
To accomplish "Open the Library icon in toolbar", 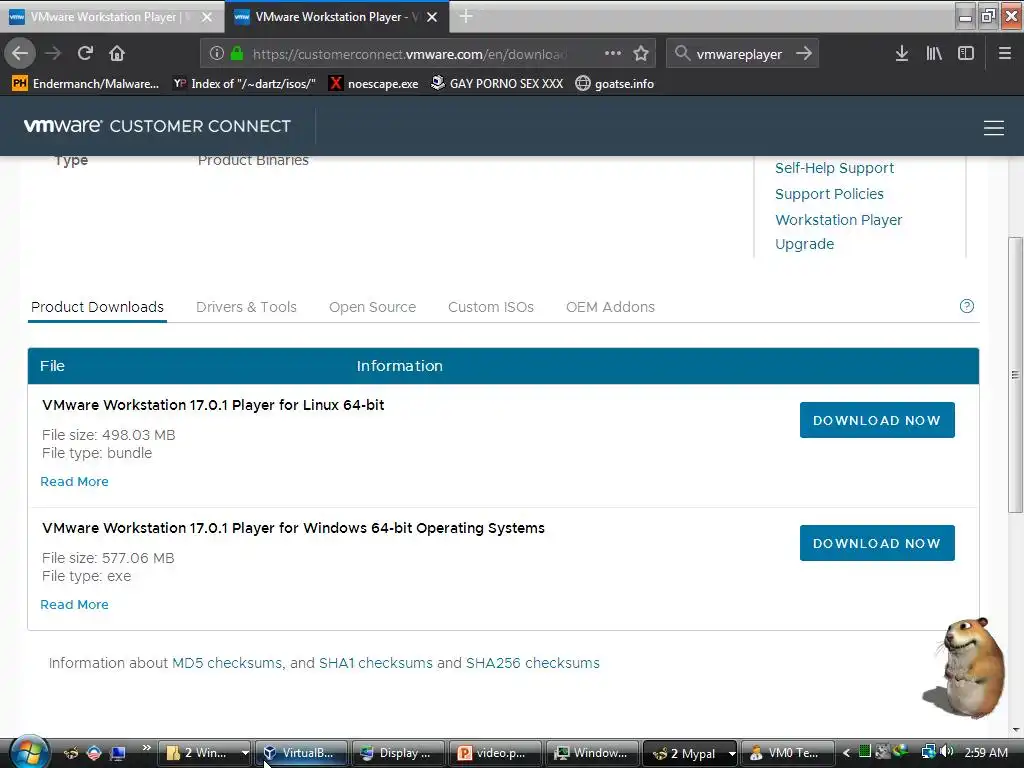I will click(x=934, y=53).
